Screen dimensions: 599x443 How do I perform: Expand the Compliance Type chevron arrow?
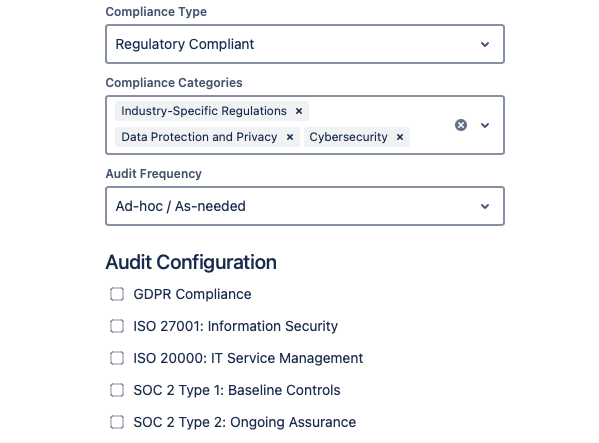485,44
